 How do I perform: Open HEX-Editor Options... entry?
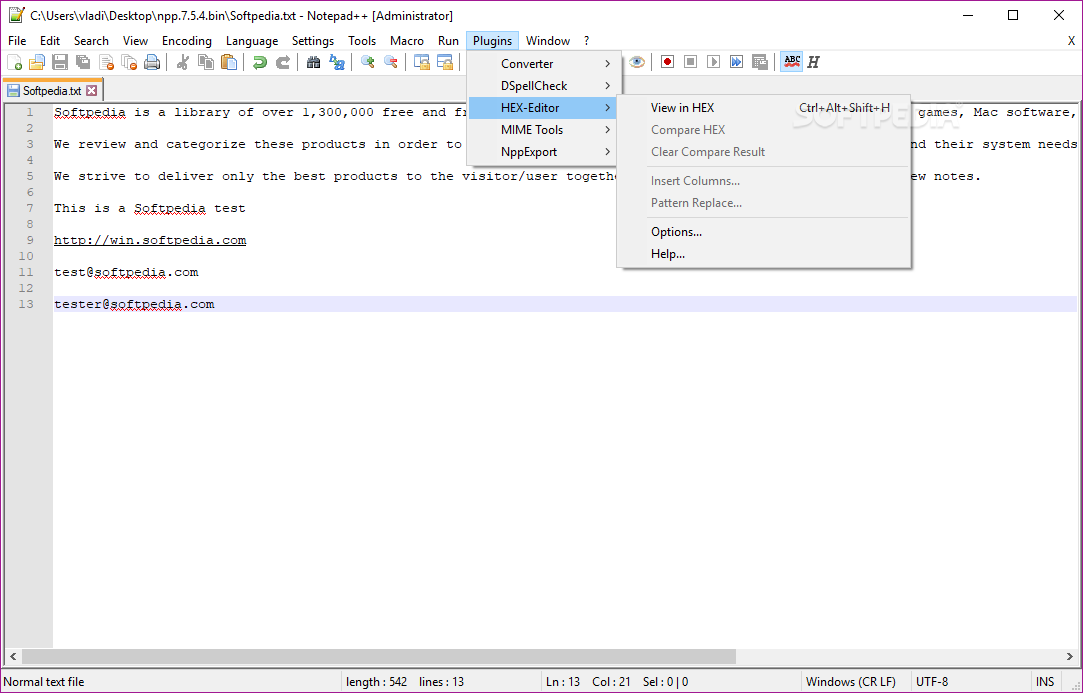764,232
